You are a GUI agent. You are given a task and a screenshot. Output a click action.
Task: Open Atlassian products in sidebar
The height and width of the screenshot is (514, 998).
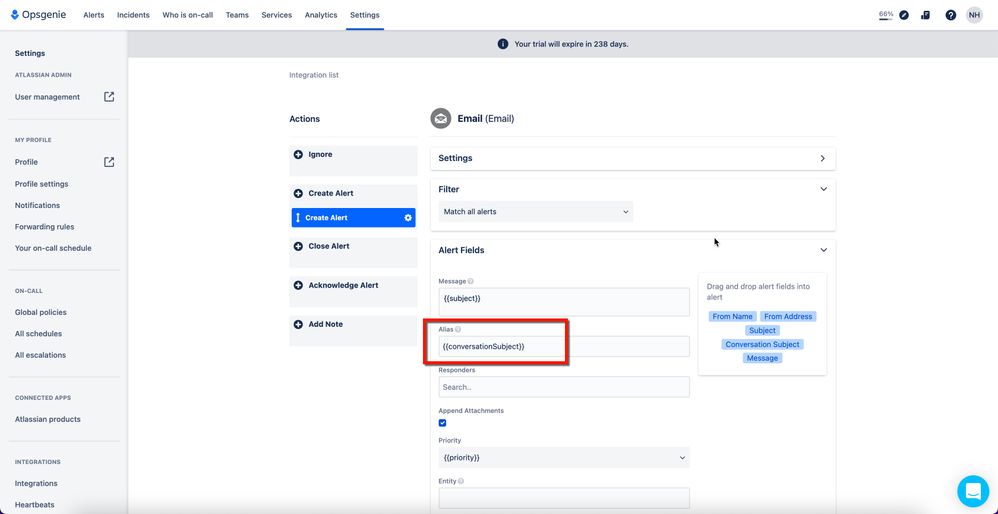click(x=48, y=419)
